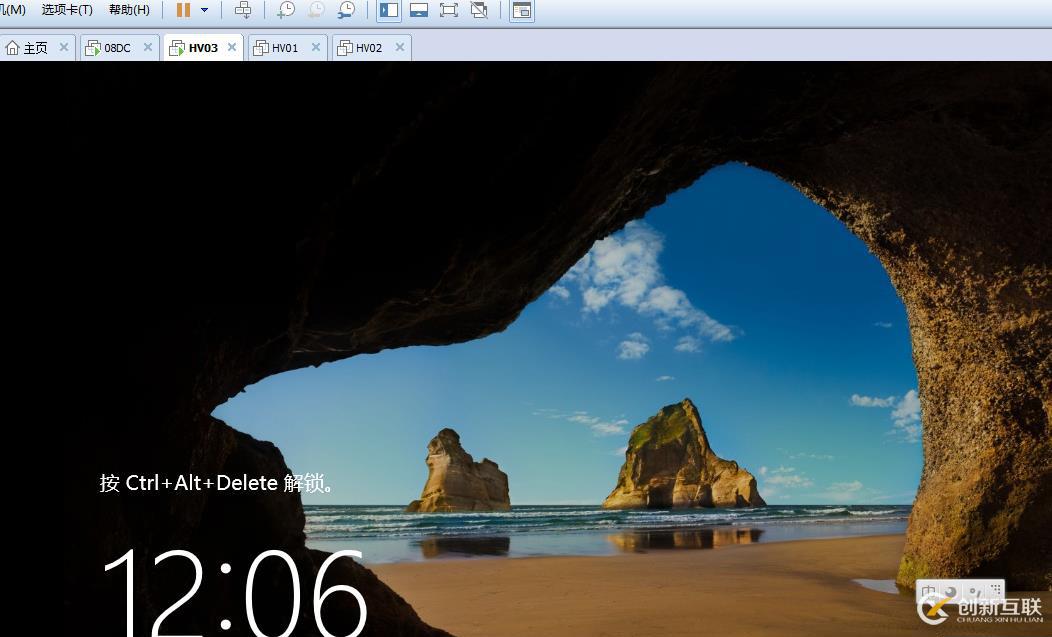
Task: Close the 08DC tab
Action: pos(148,47)
